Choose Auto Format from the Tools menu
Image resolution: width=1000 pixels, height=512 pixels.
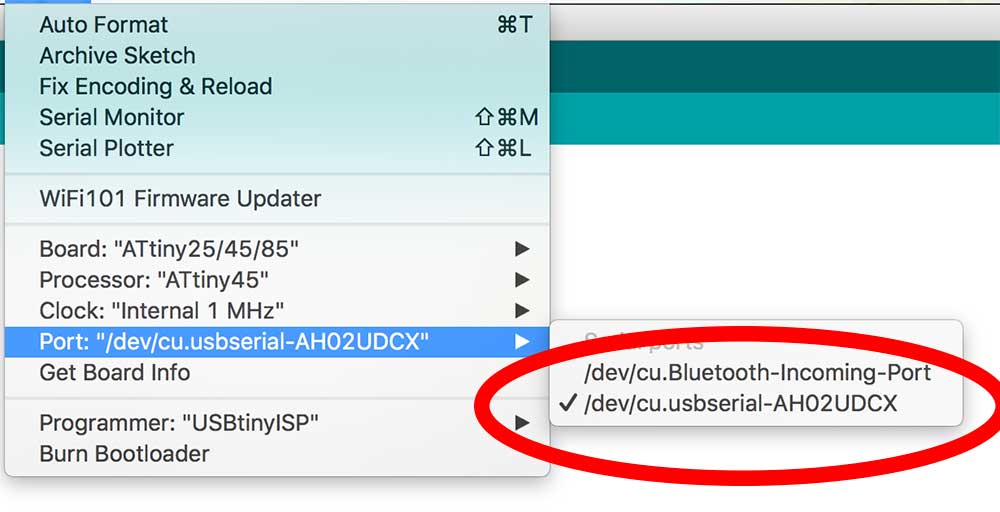tap(277, 25)
